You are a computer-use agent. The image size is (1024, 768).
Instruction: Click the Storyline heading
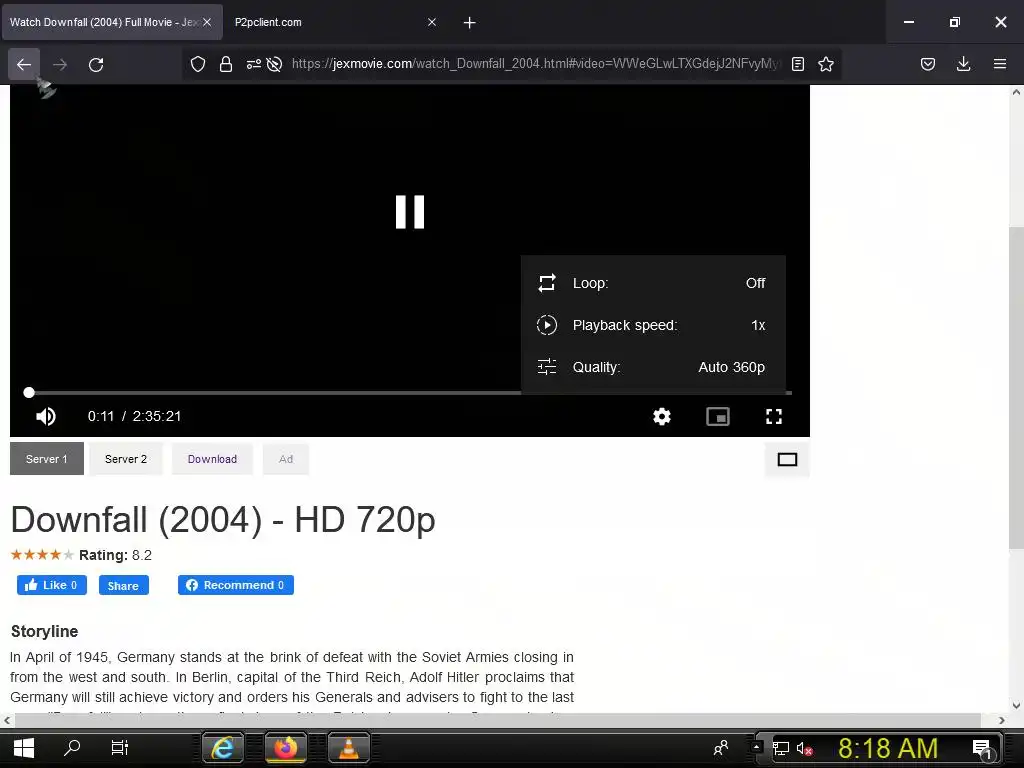click(x=44, y=632)
